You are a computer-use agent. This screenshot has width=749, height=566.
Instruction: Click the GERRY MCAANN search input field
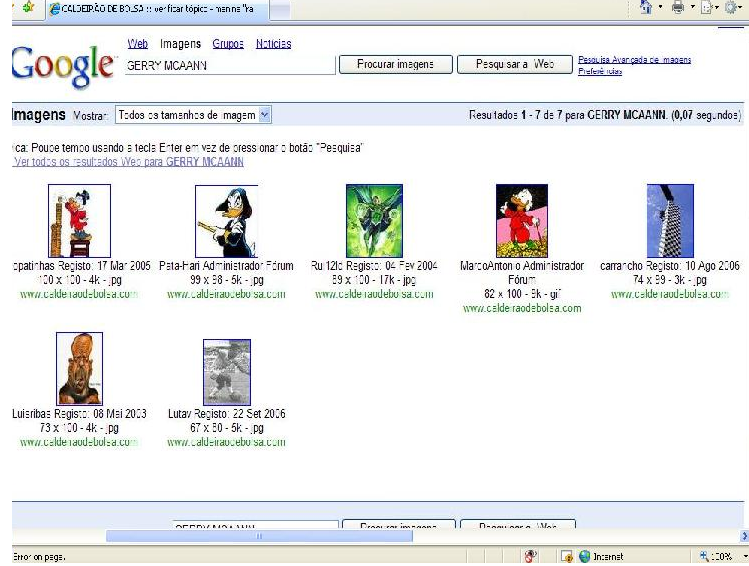[x=230, y=65]
